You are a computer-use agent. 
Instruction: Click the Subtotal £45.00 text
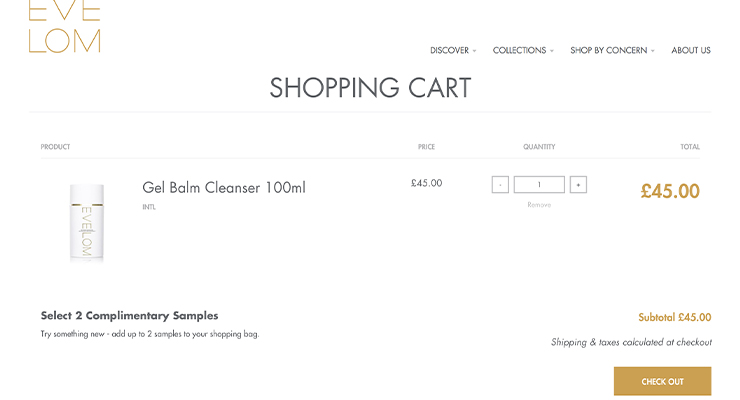tap(675, 318)
